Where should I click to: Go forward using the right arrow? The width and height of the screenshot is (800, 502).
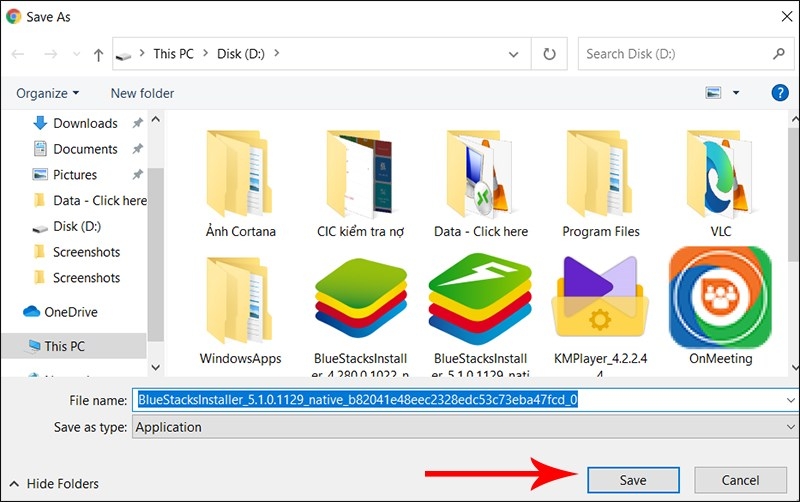point(51,54)
